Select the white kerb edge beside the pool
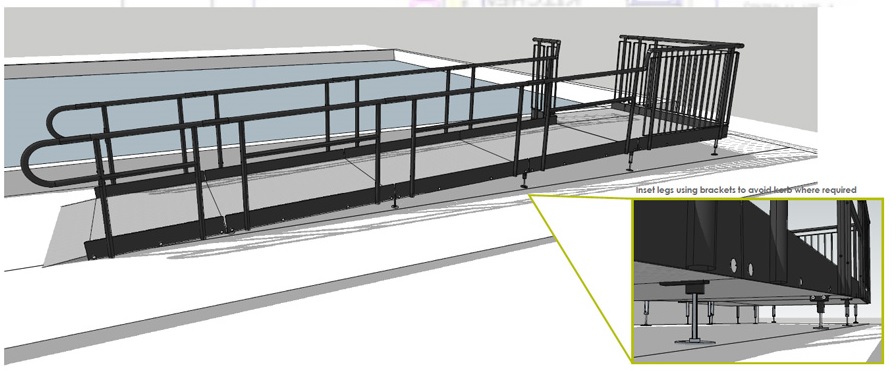 [x=200, y=54]
